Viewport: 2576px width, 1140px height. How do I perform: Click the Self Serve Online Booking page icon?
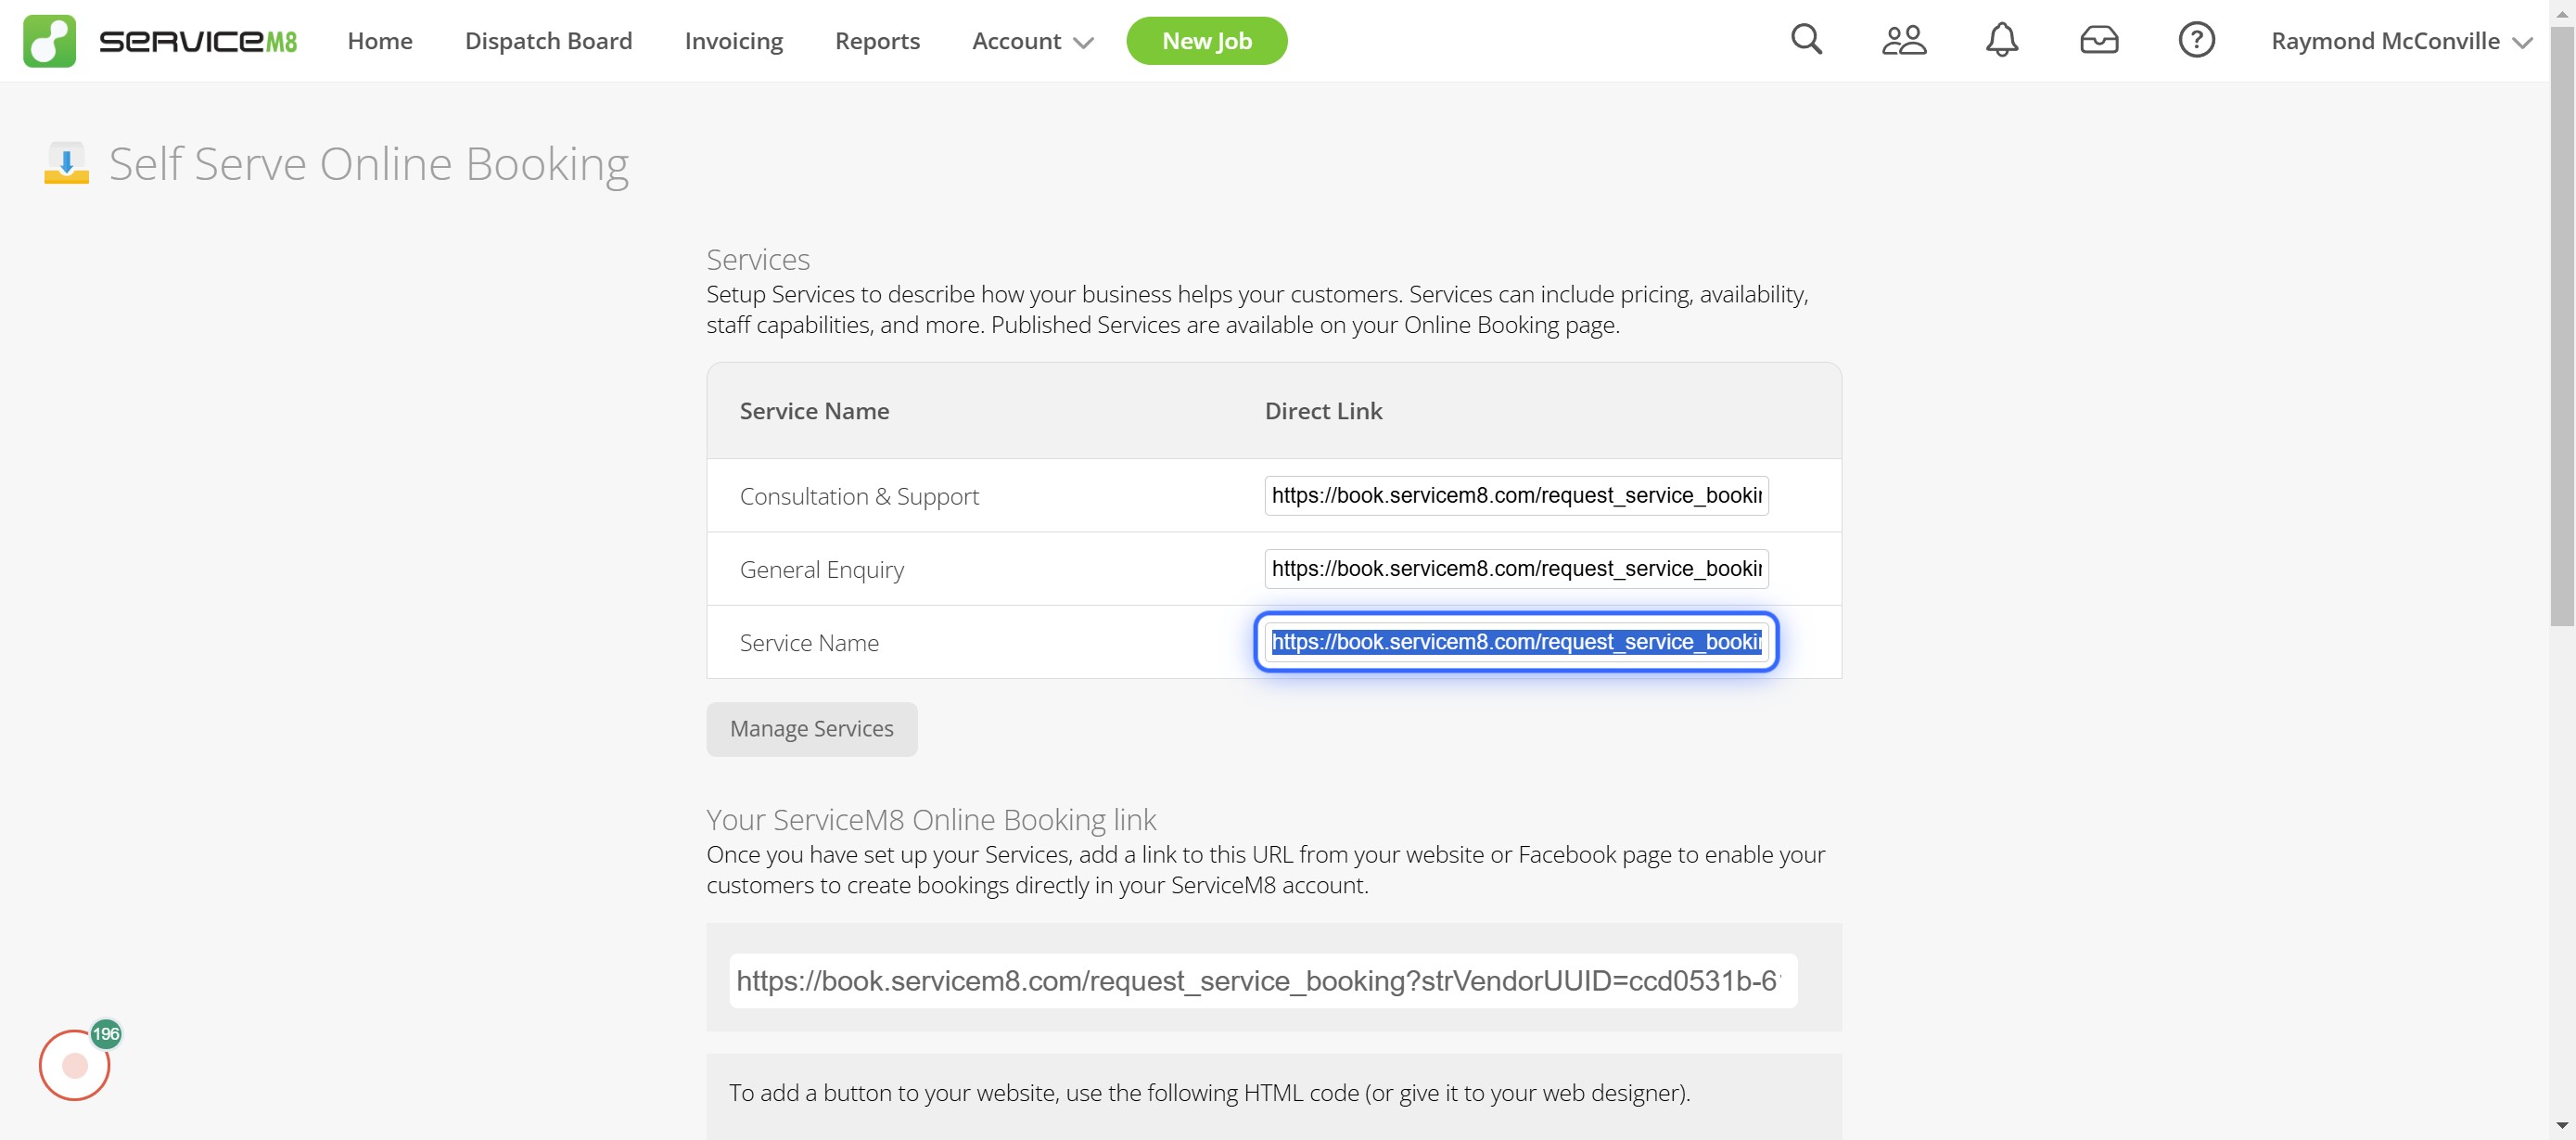(66, 163)
